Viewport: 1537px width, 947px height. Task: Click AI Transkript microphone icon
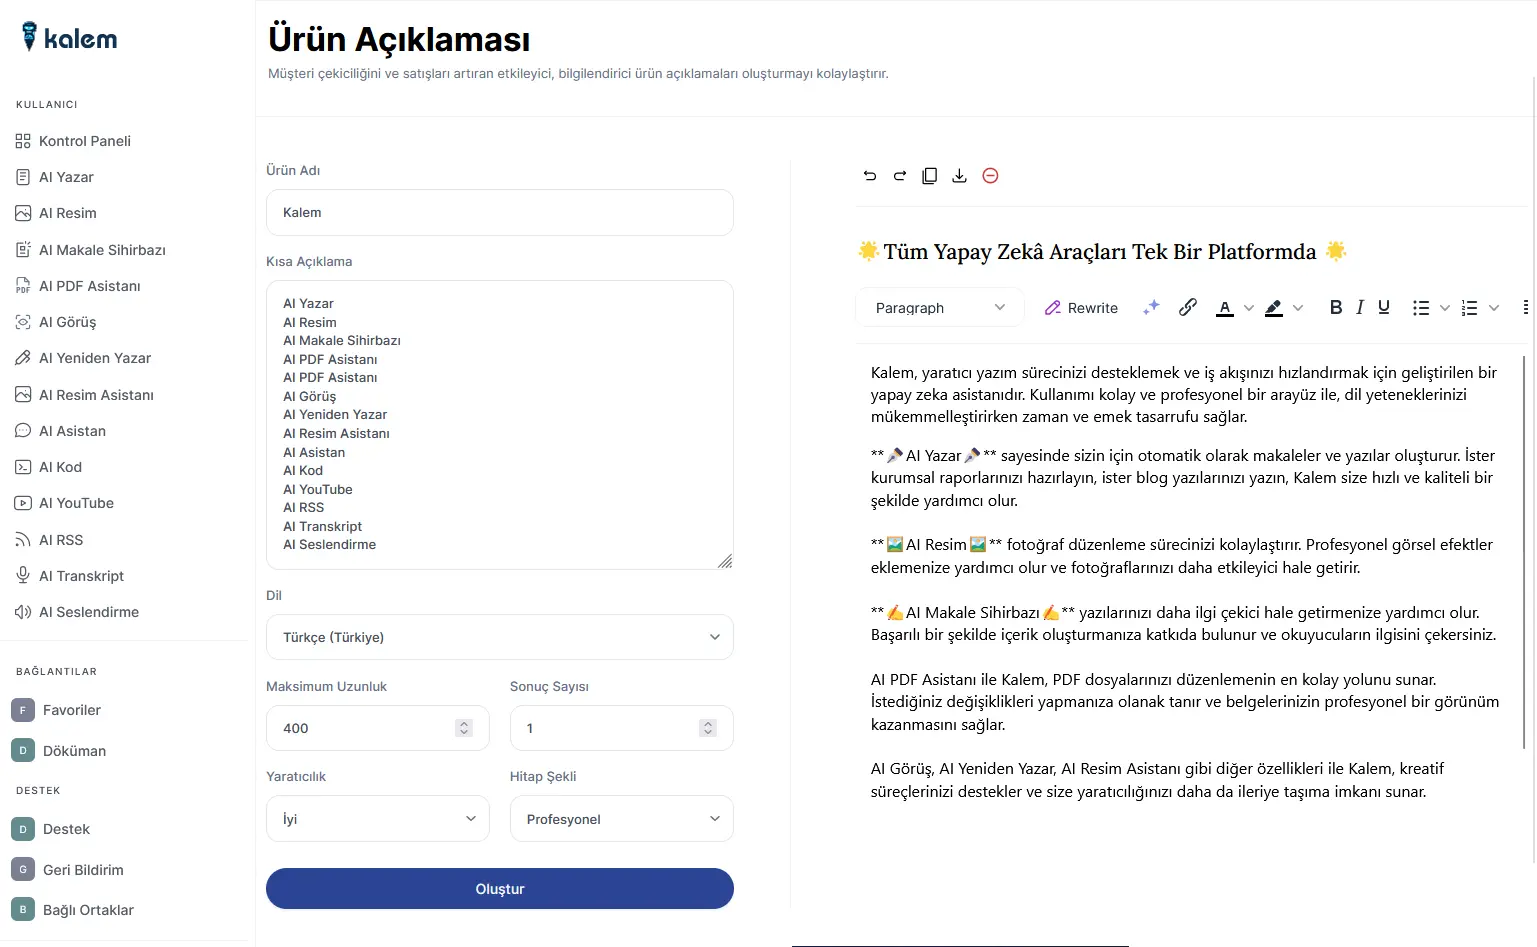coord(23,575)
